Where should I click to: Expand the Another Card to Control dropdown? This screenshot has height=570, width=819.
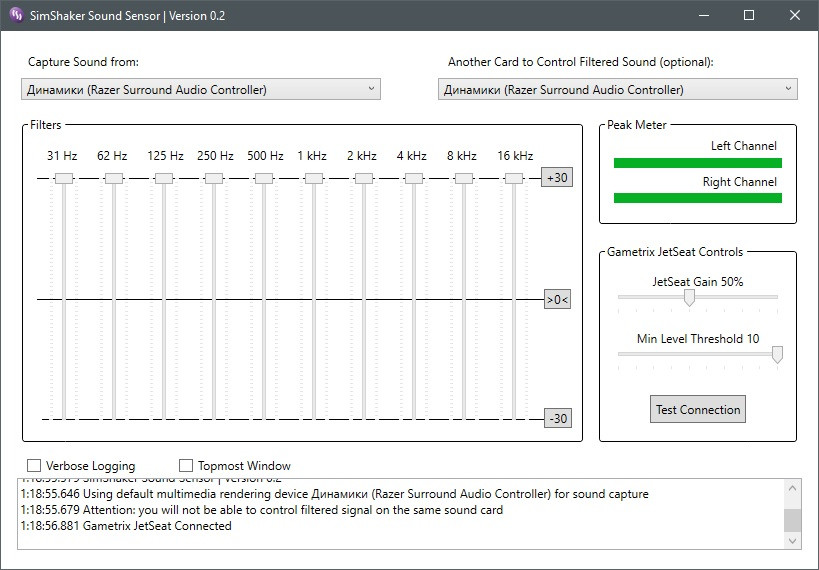pos(617,90)
